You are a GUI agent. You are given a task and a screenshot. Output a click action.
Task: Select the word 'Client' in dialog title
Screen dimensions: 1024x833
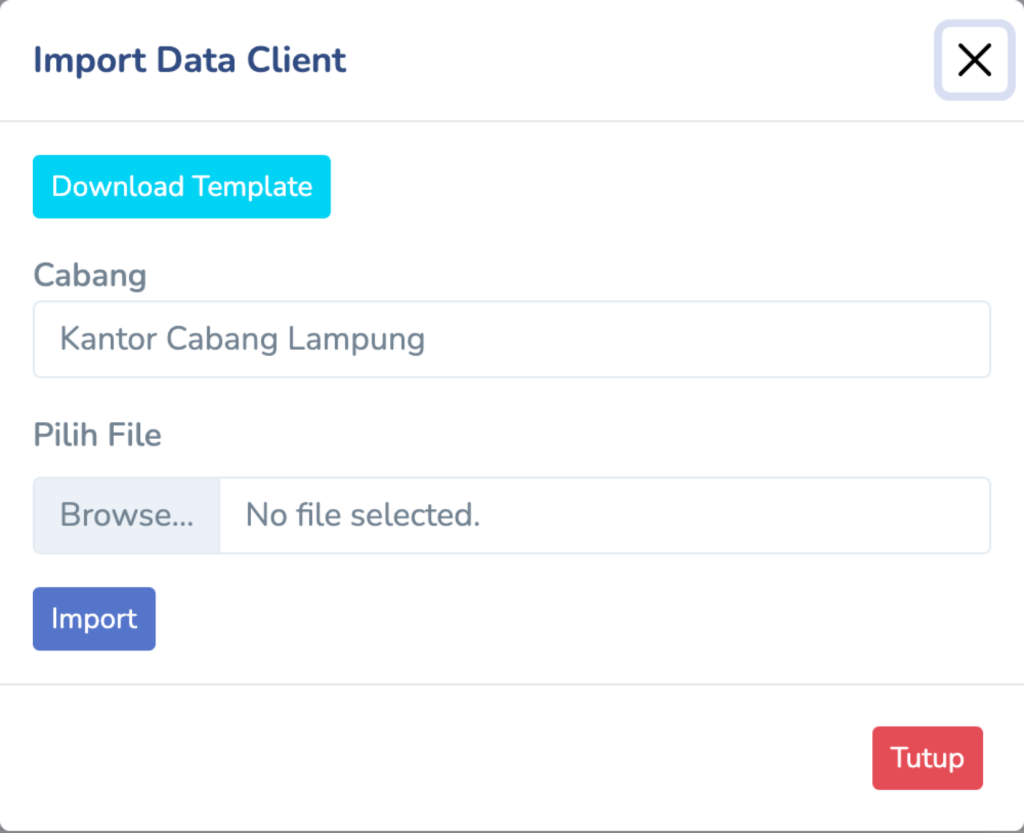point(300,60)
